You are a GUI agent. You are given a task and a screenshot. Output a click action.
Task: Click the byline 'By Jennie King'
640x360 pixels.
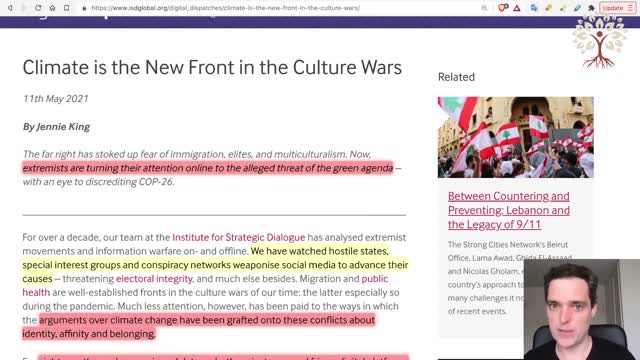pos(56,127)
